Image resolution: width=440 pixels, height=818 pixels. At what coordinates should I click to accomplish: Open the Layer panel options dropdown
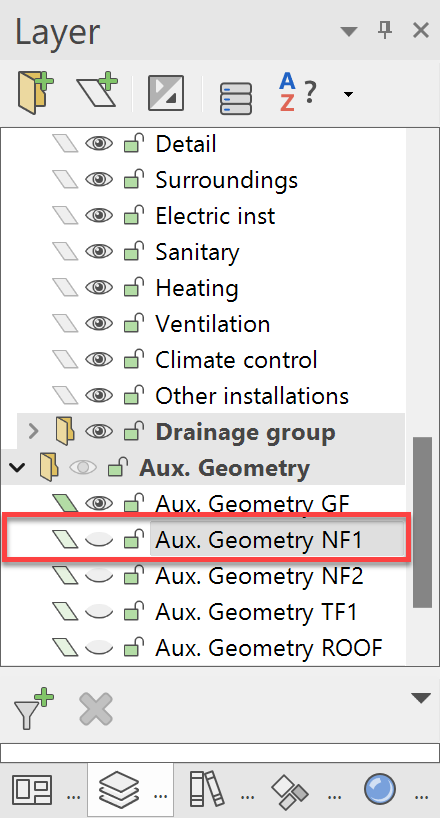(x=348, y=32)
